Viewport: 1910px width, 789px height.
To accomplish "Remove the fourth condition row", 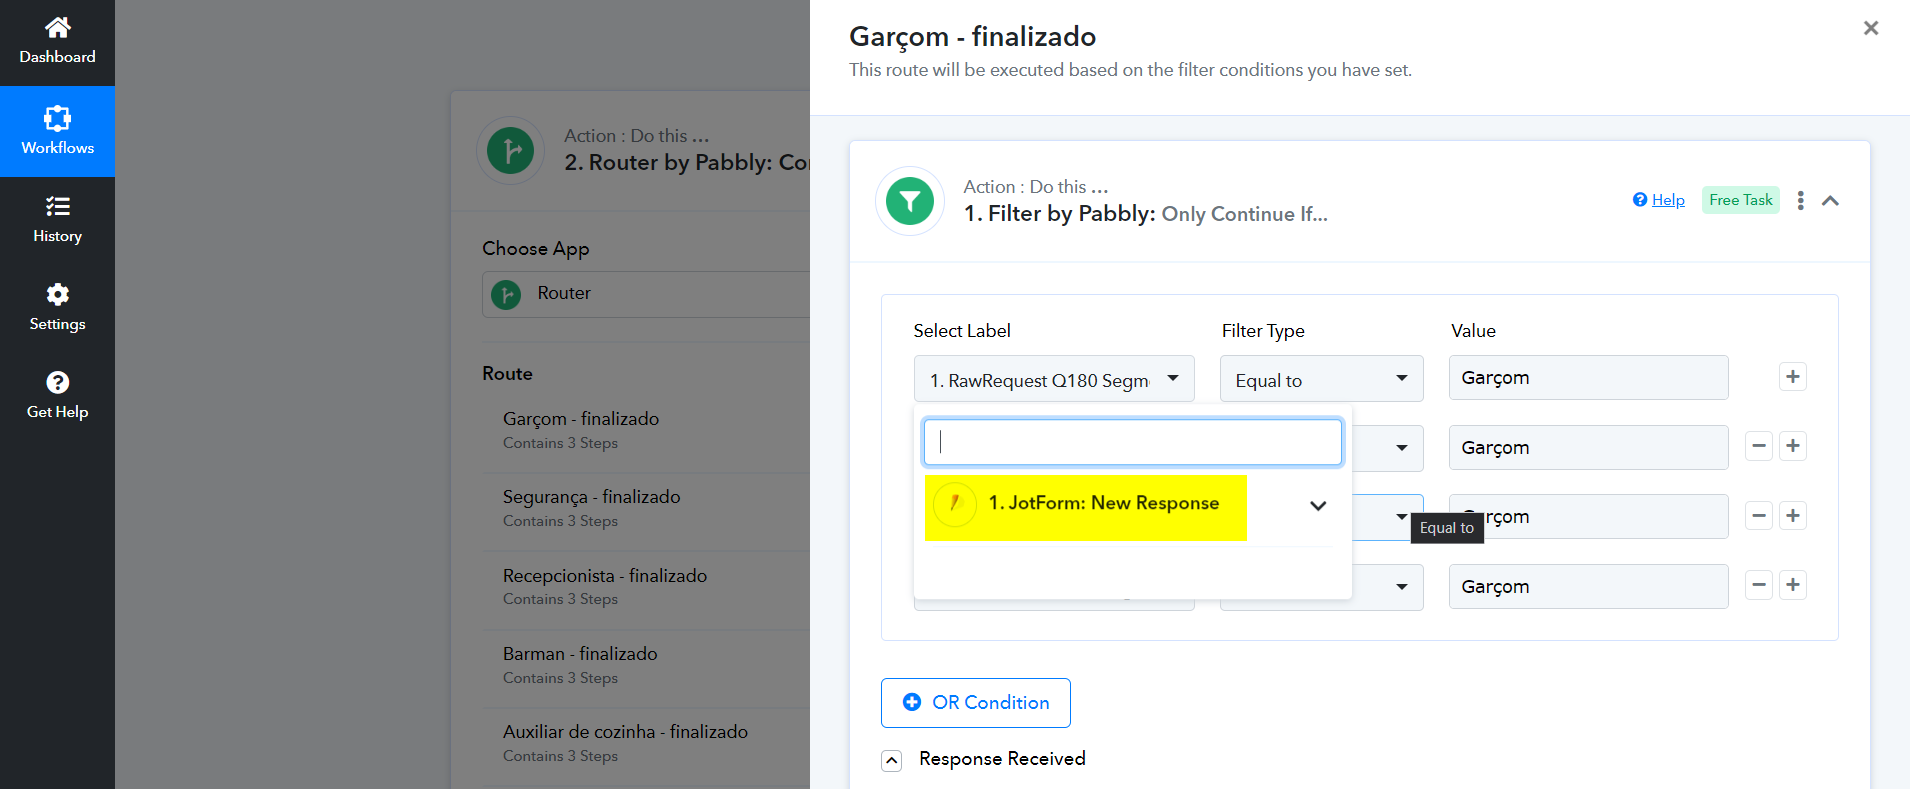I will (x=1759, y=585).
